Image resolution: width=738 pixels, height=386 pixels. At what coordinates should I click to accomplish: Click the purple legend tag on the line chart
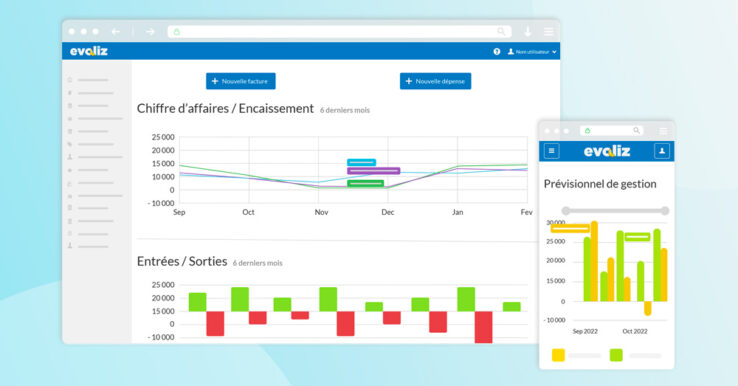point(374,170)
